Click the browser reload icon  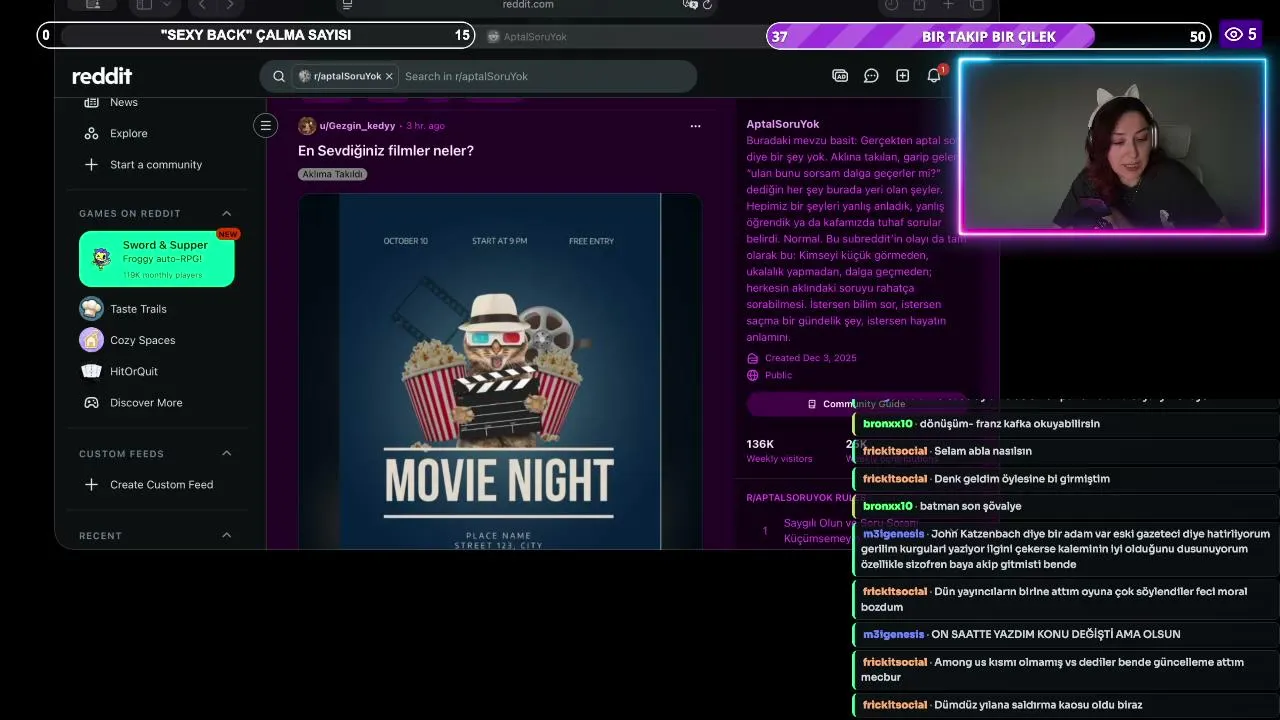708,5
